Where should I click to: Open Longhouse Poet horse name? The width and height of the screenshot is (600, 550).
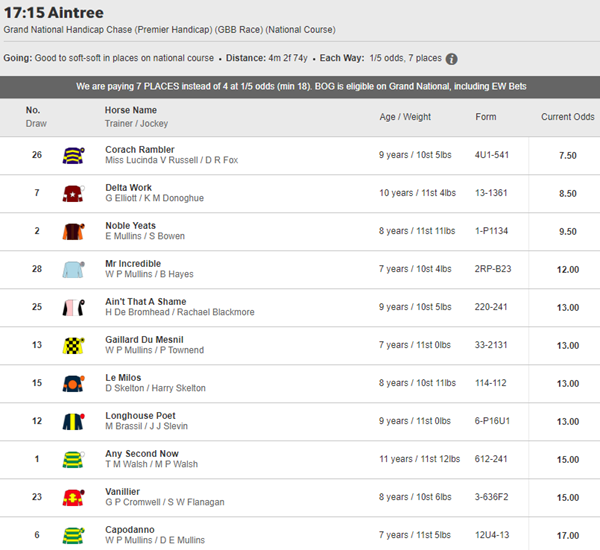tap(140, 416)
